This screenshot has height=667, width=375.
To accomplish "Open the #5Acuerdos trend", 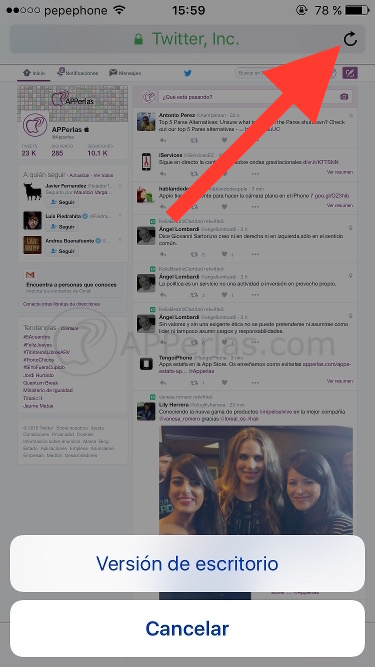I will [37, 337].
